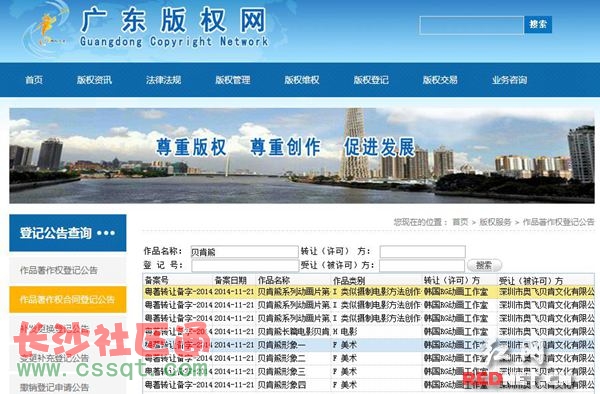
Task: Select 版权管理 from the navigation bar
Action: click(x=233, y=80)
